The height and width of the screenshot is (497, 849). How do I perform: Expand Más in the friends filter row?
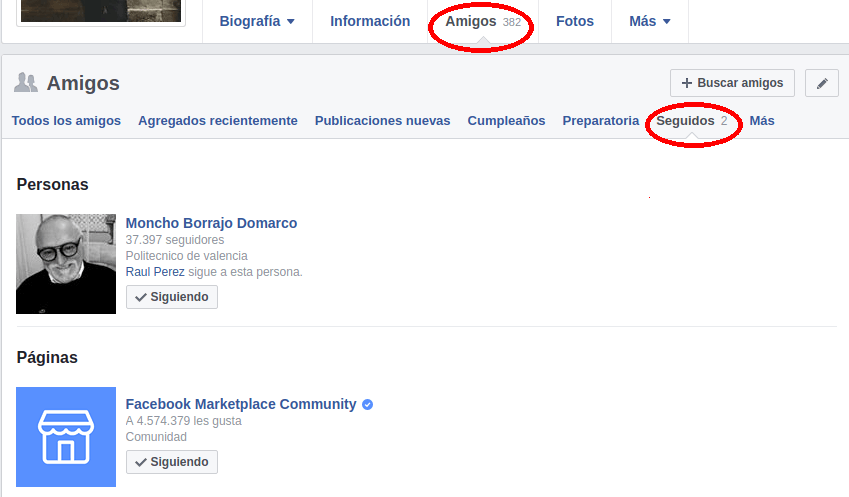(x=762, y=121)
